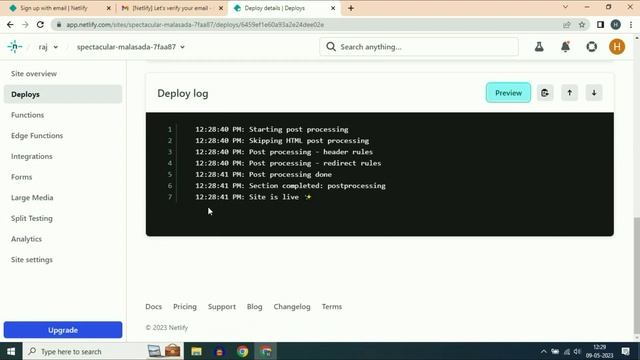This screenshot has width=640, height=360.
Task: Select Deploys in sidebar
Action: (x=63, y=94)
